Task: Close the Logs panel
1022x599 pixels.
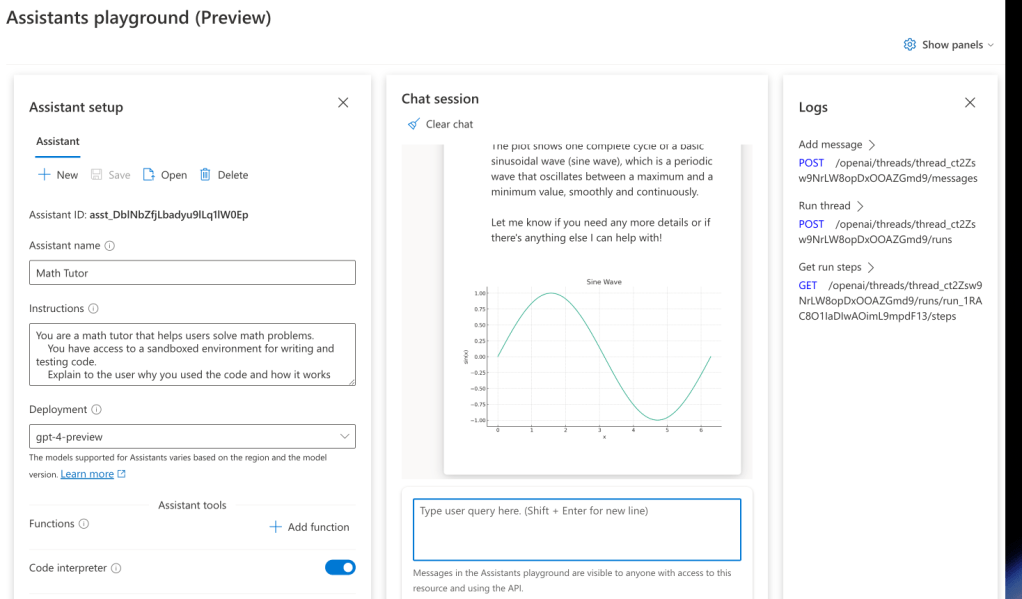Action: [x=969, y=103]
